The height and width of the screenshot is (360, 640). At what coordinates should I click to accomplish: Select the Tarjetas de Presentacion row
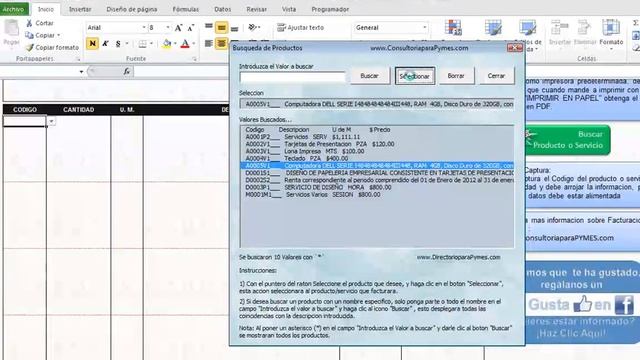(x=377, y=144)
